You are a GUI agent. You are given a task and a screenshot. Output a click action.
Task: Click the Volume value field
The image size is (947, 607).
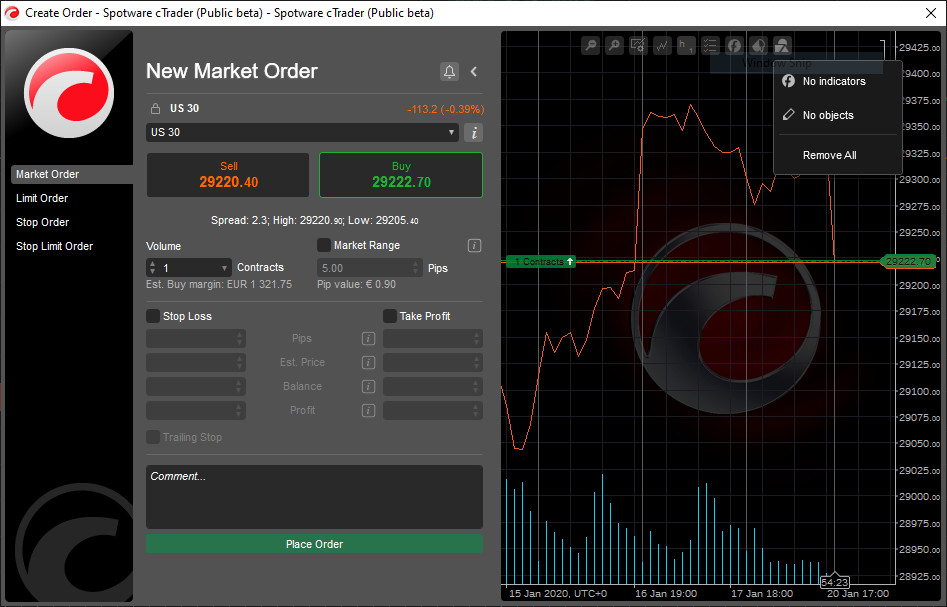click(188, 268)
